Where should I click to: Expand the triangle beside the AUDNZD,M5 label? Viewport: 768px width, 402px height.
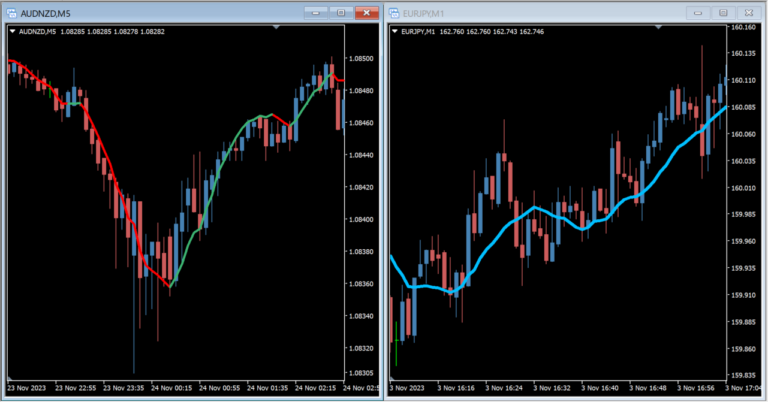point(12,31)
